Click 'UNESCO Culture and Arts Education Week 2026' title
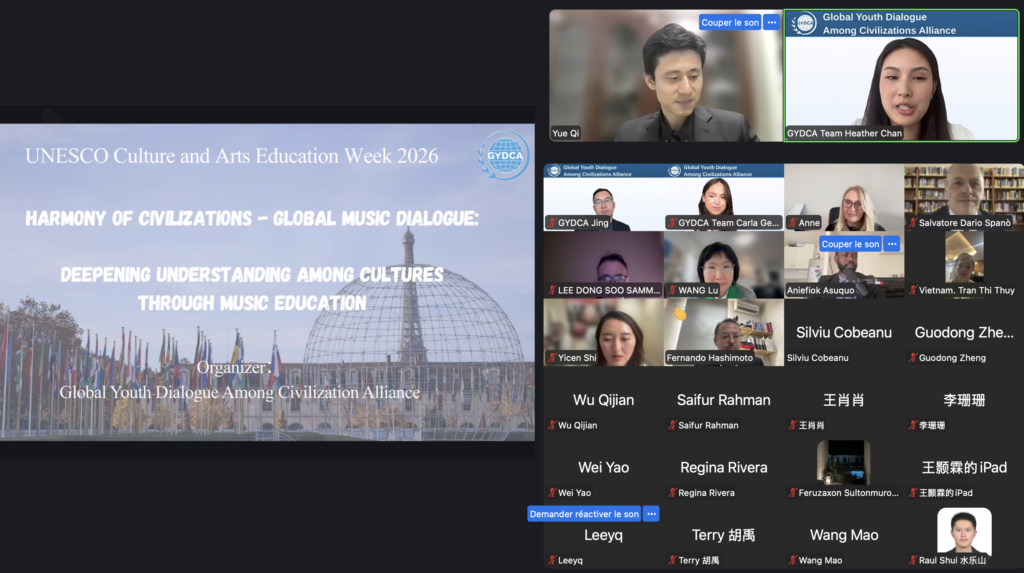1024x573 pixels. point(232,156)
